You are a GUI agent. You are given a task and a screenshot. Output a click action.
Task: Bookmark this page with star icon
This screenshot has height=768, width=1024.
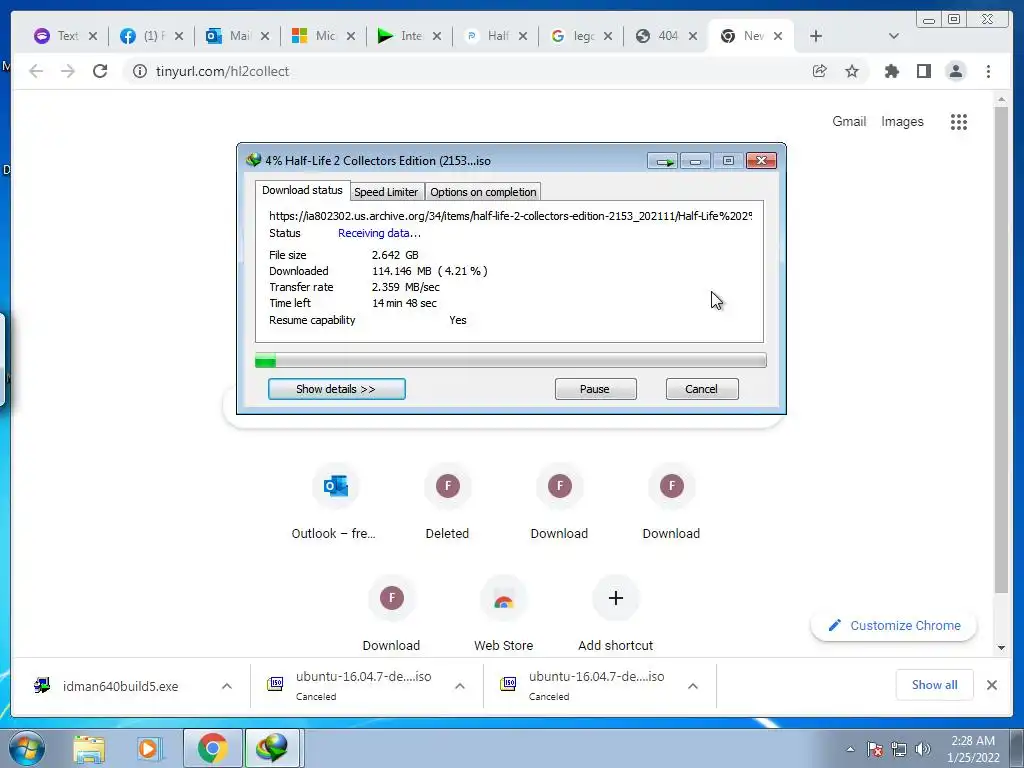pyautogui.click(x=852, y=71)
